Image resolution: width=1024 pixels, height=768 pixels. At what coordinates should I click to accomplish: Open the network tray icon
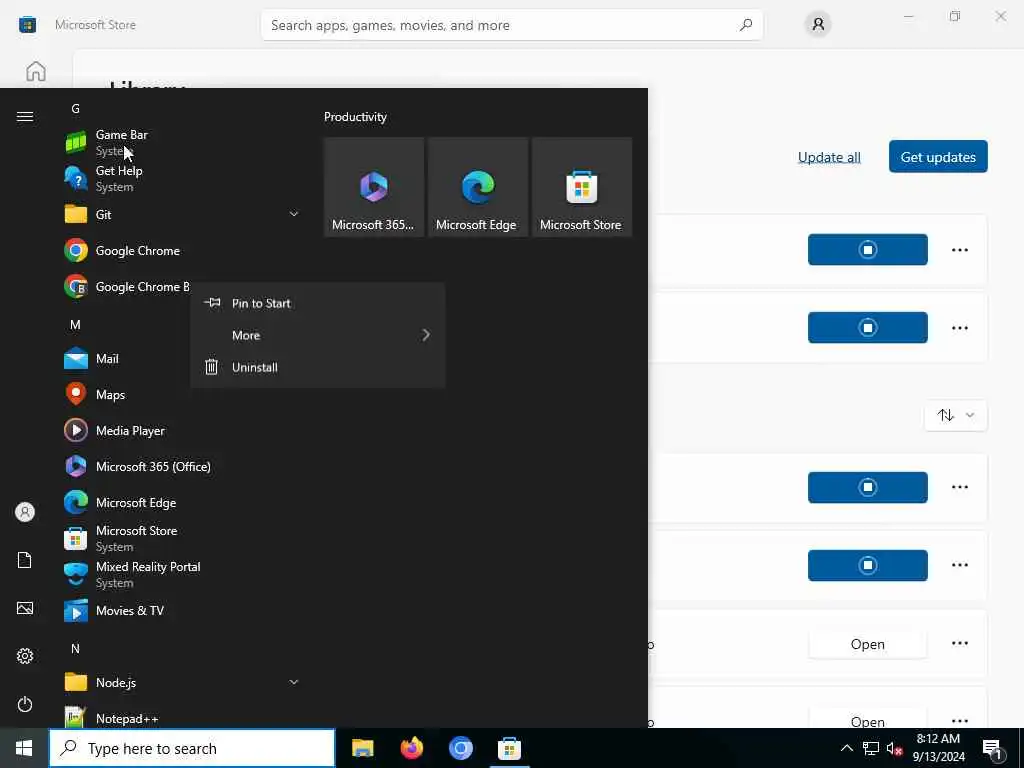(871, 748)
